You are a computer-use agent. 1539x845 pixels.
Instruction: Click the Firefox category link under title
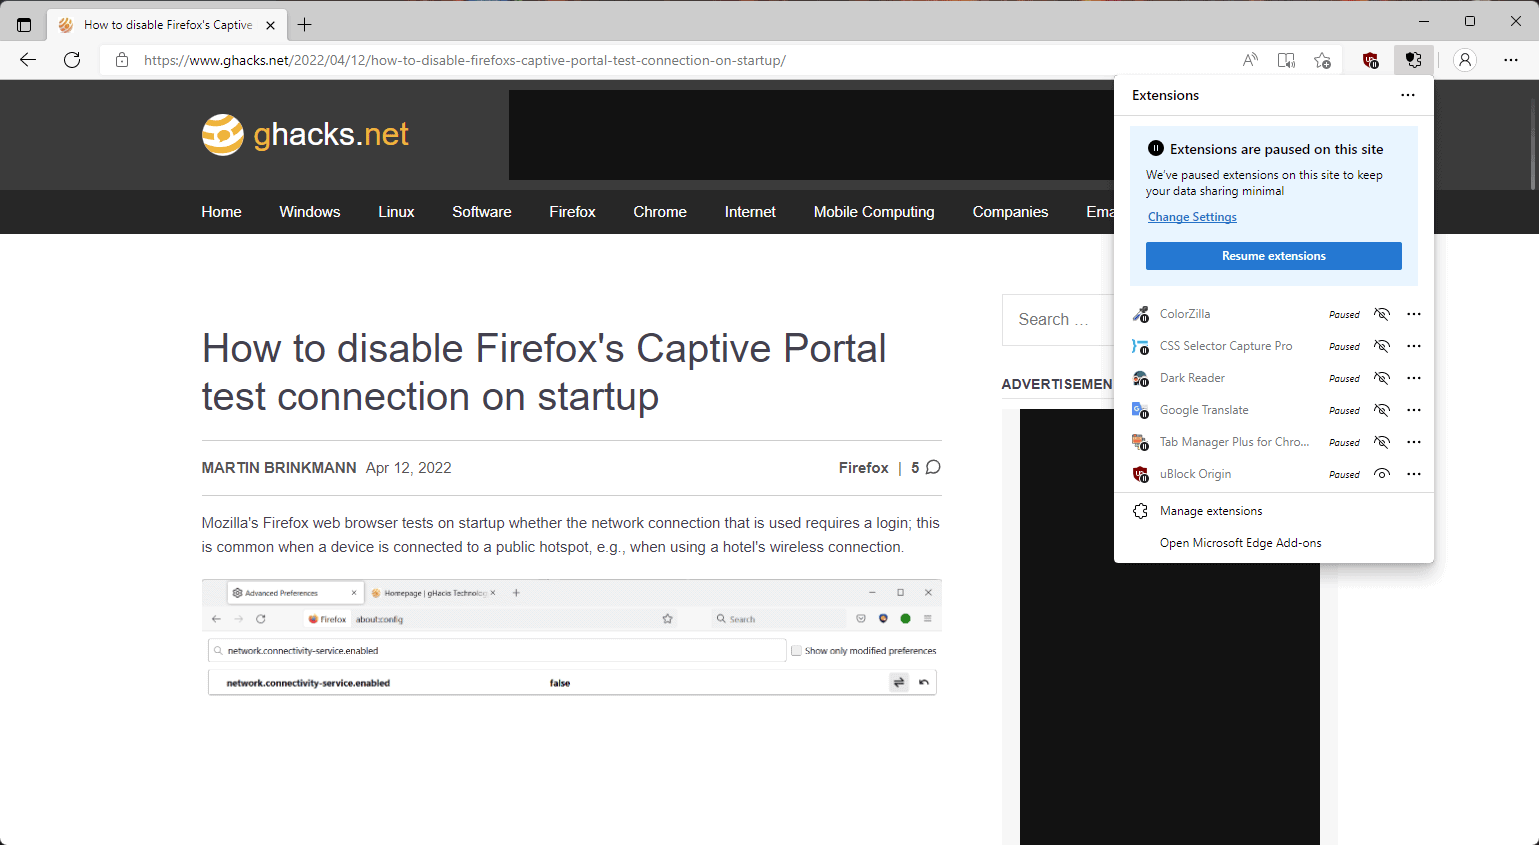pos(864,468)
